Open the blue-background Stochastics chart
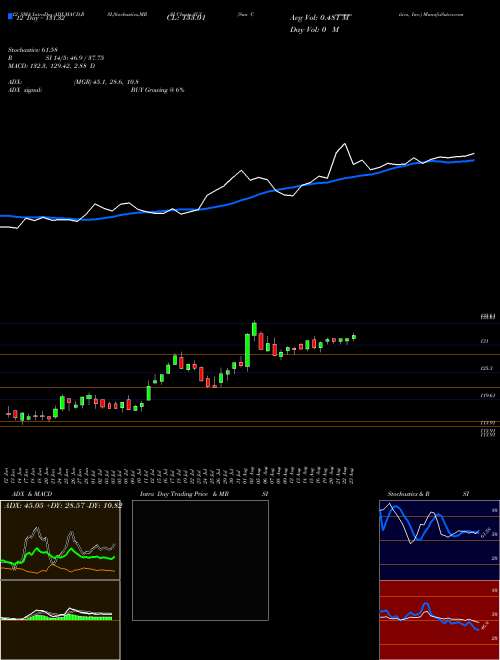Image resolution: width=500 pixels, height=660 pixels. tap(439, 540)
